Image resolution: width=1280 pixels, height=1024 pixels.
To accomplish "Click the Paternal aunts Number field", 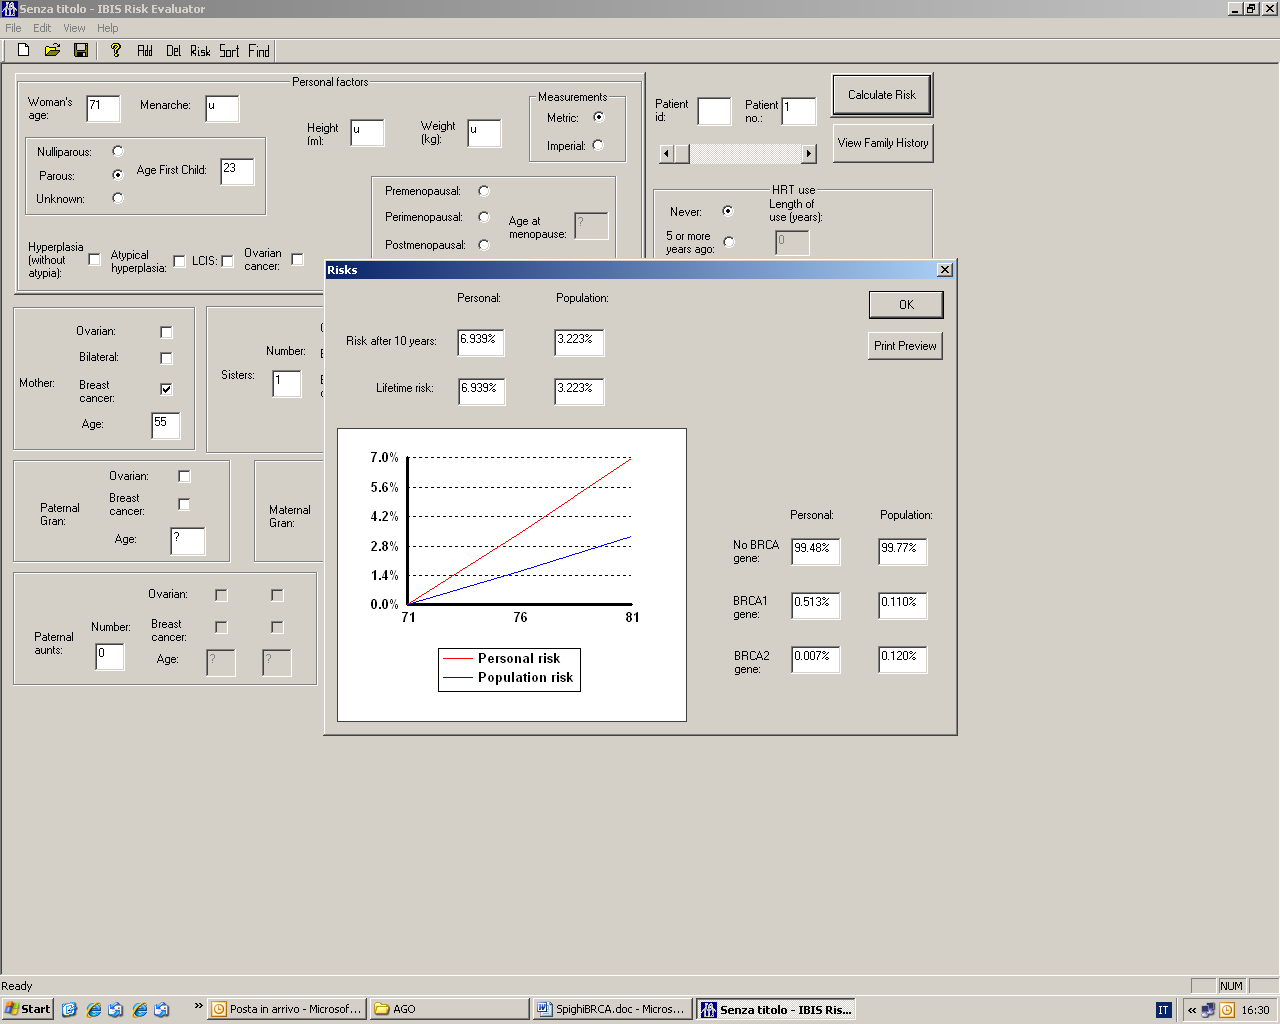I will click(110, 657).
